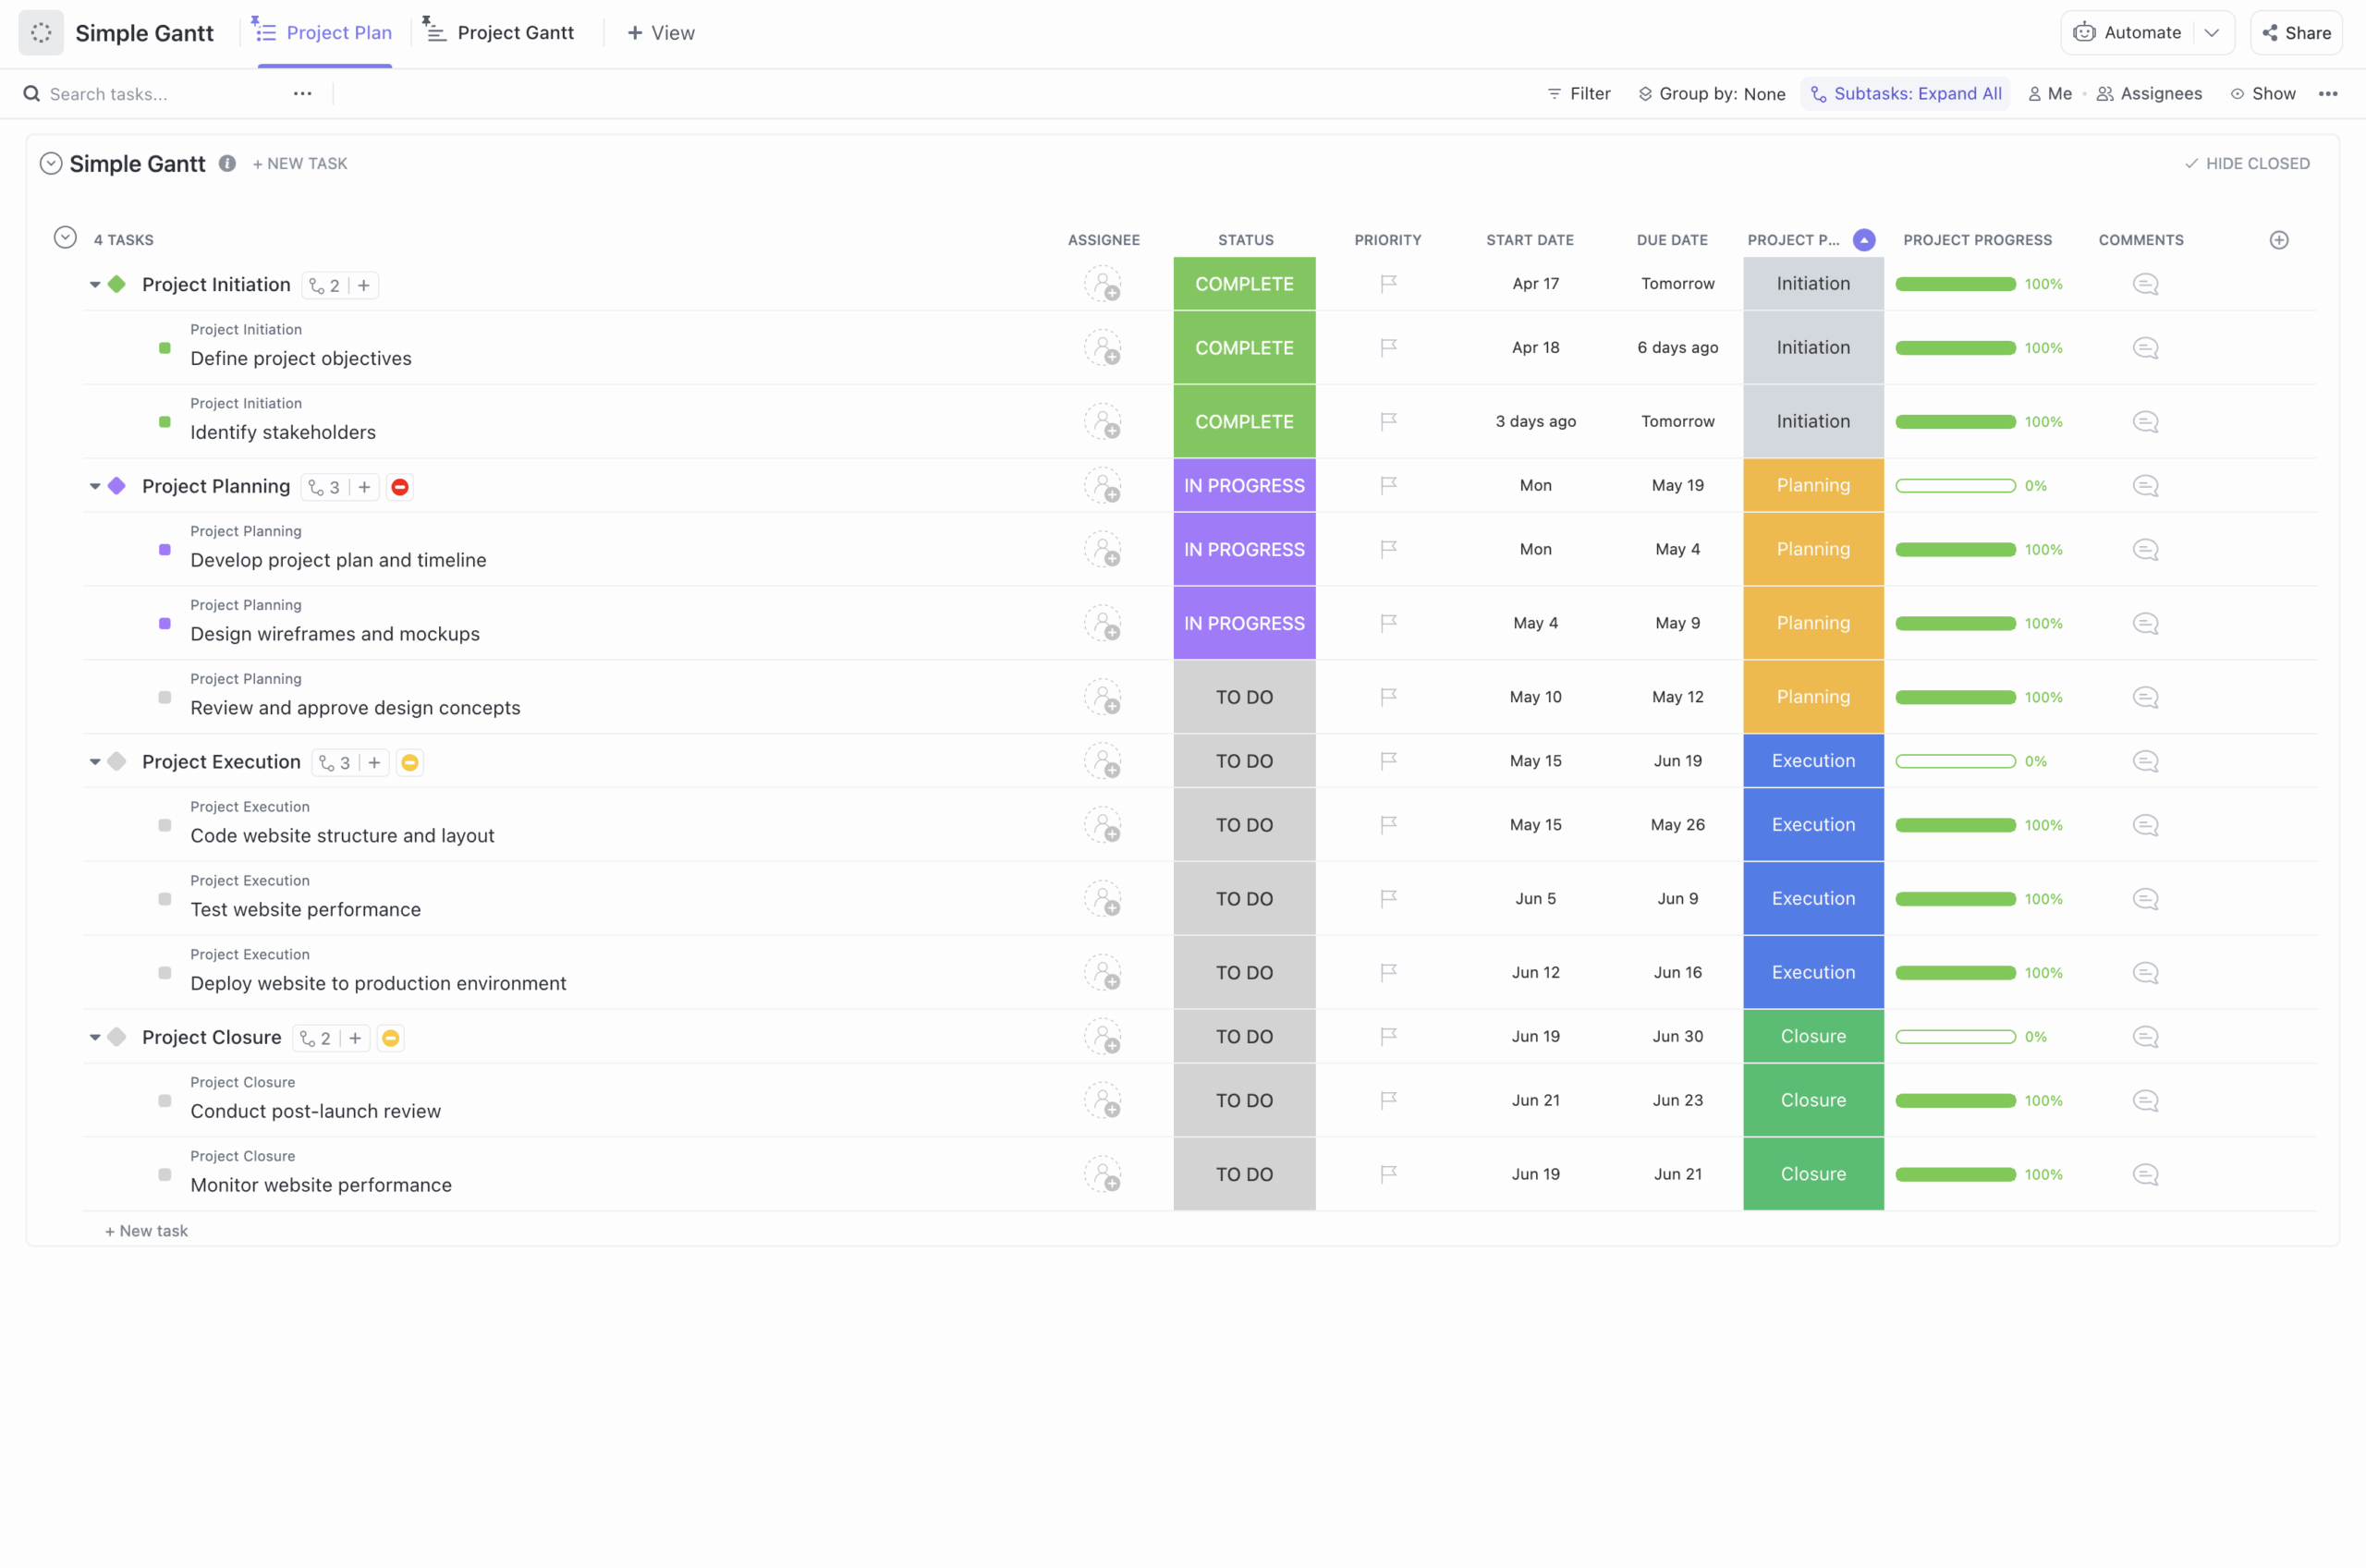Switch to the Project Gantt tab
Screen dimensions: 2366x1568
pyautogui.click(x=500, y=31)
